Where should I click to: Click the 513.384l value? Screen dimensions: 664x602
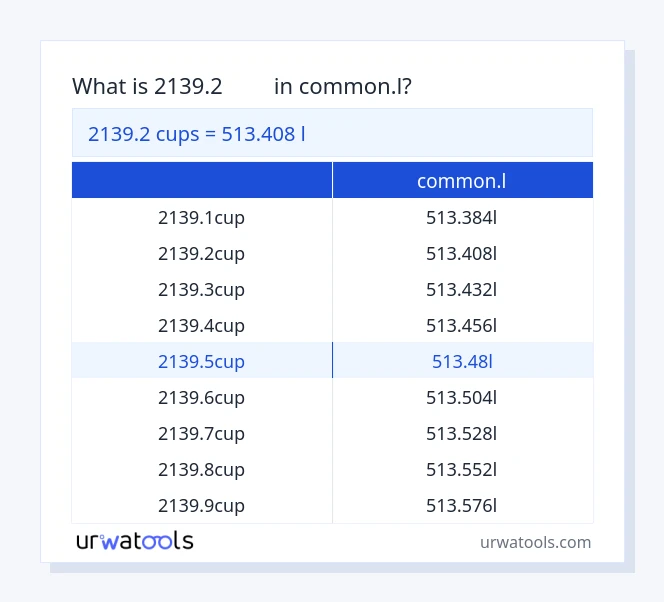click(x=461, y=217)
